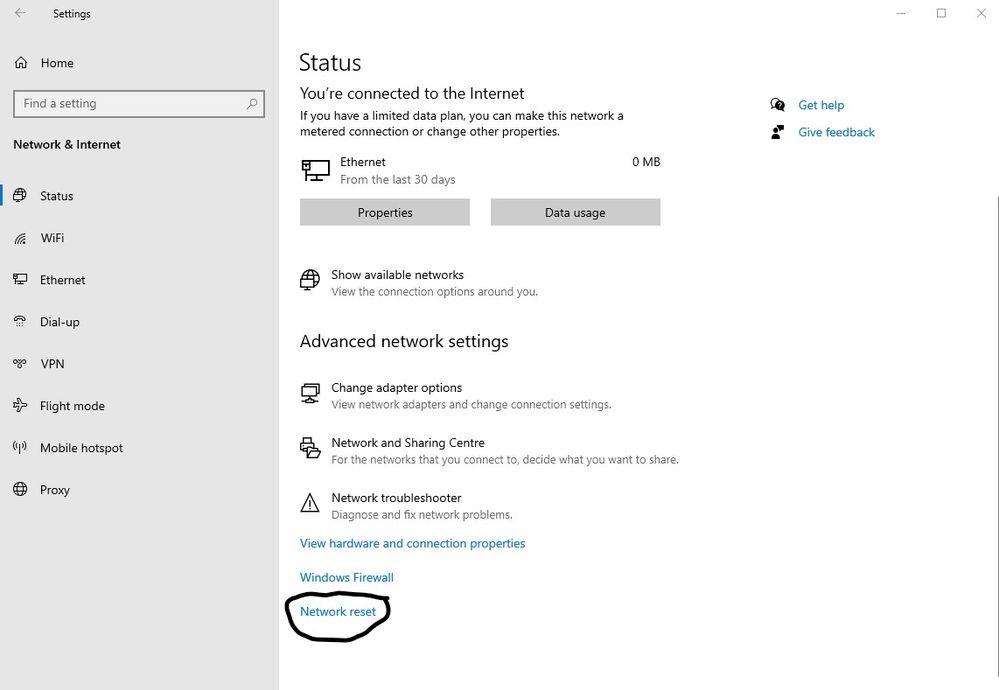Viewport: 999px width, 690px height.
Task: Select the VPN sidebar icon
Action: pyautogui.click(x=20, y=364)
